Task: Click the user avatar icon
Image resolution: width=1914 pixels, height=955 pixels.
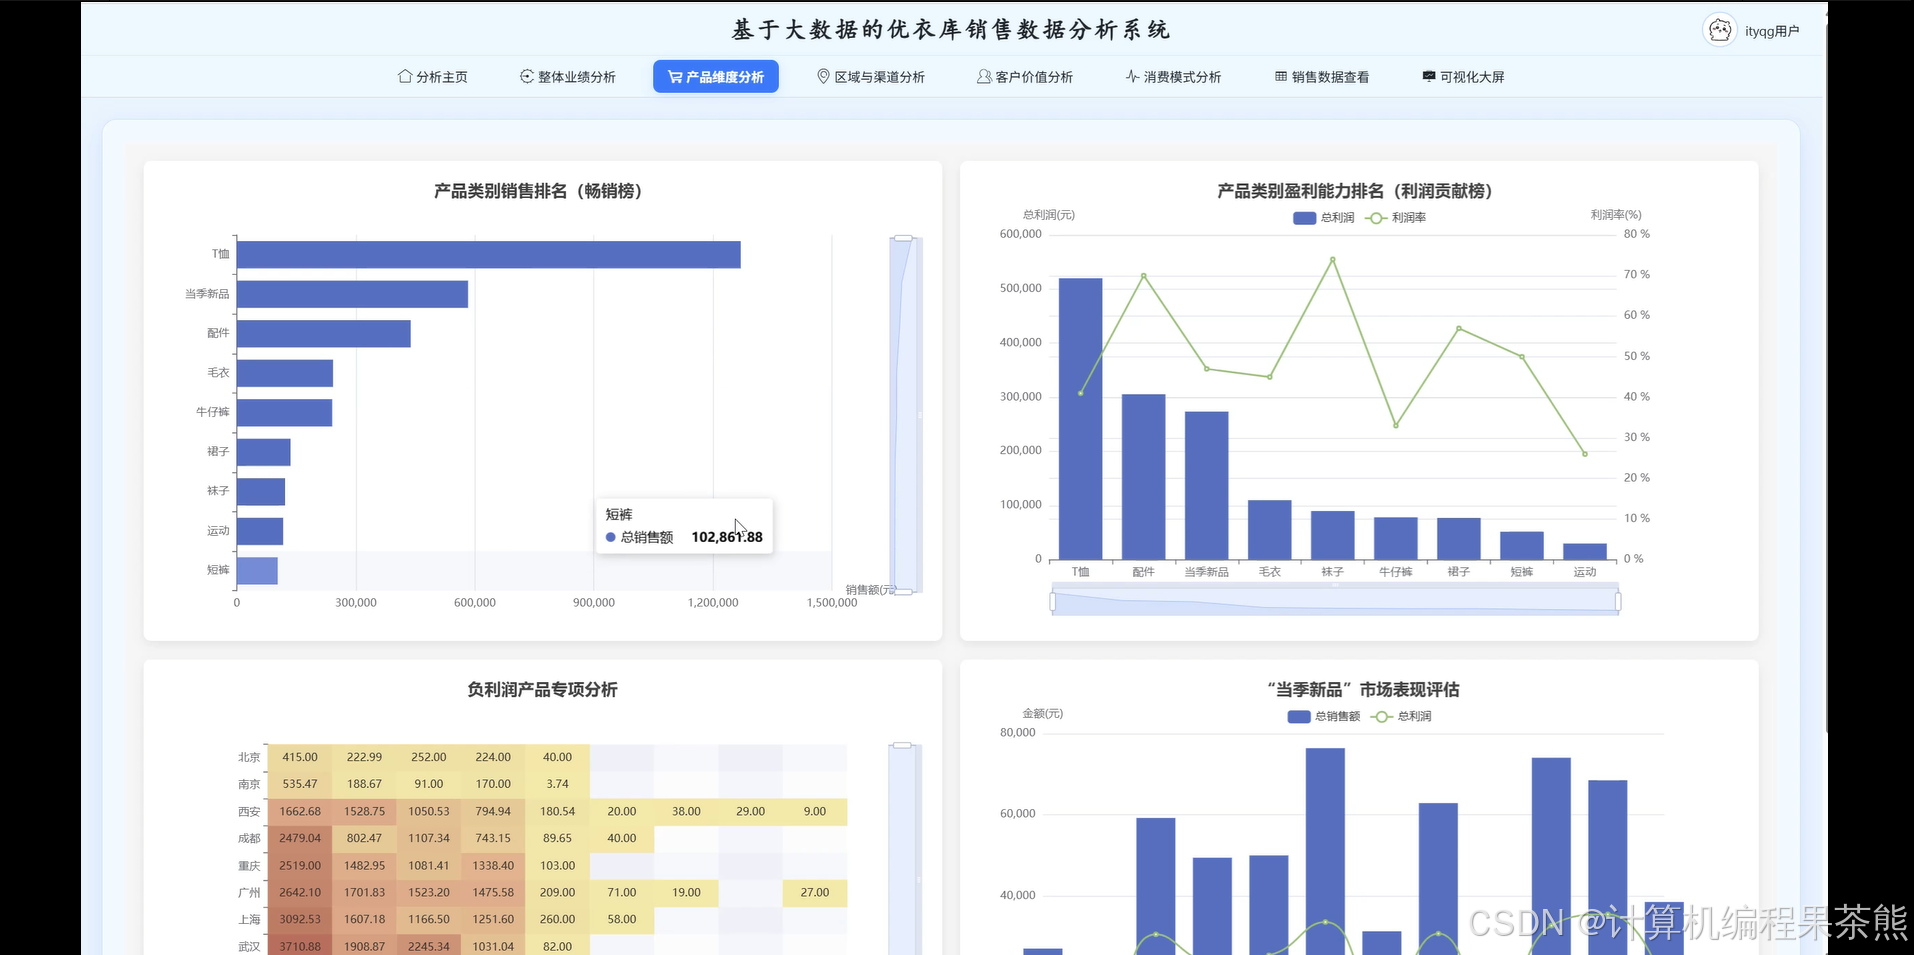Action: pos(1720,31)
